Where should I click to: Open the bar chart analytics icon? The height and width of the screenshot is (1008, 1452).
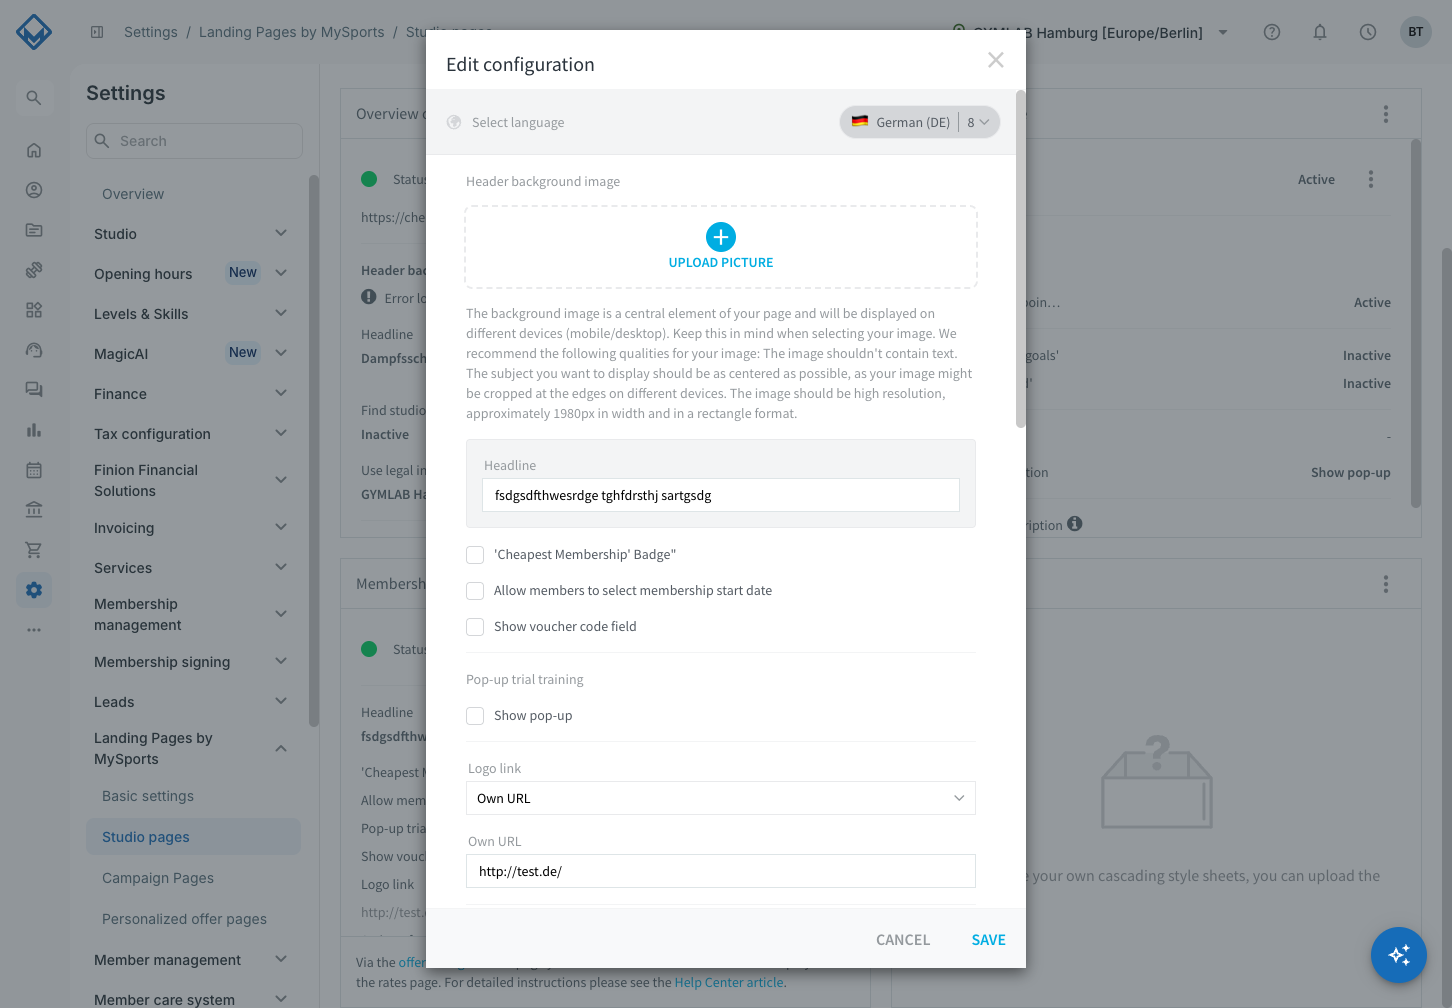click(34, 430)
